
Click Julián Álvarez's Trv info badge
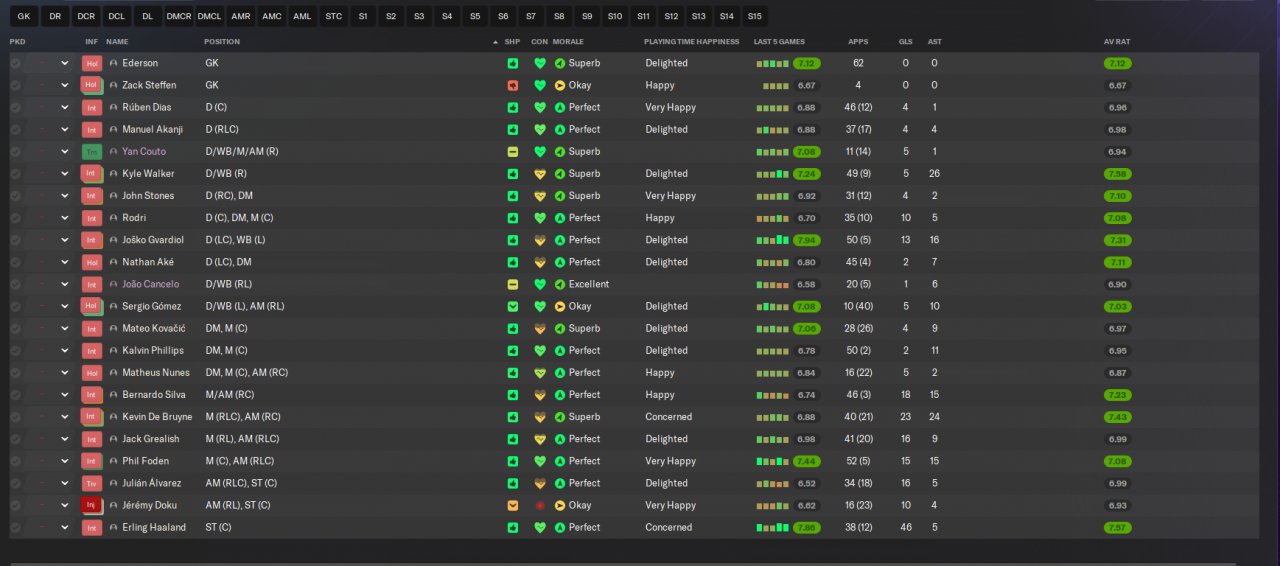click(92, 483)
